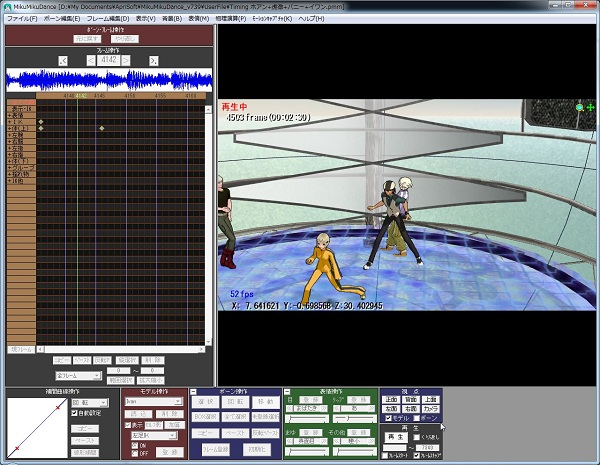Image resolution: width=600 pixels, height=465 pixels.
Task: Click right arrow of other-morph selector
Action: [372, 441]
